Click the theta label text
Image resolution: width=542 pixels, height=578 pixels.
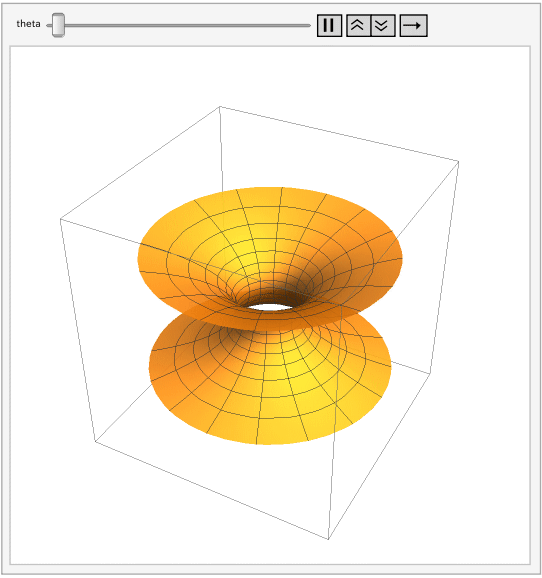coord(28,24)
